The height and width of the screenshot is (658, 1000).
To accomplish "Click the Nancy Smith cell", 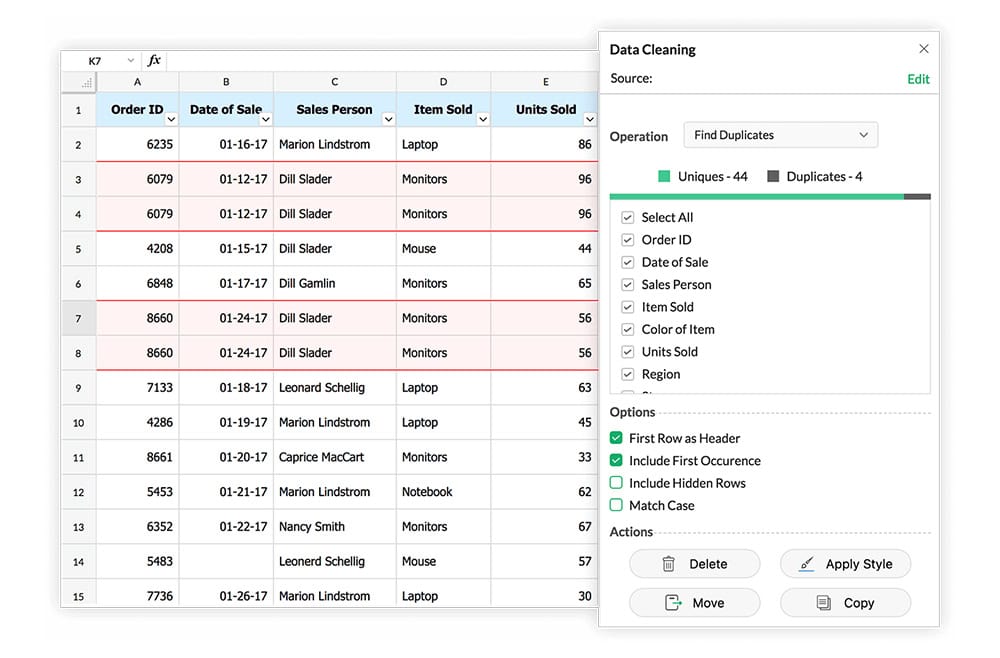I will coord(335,527).
